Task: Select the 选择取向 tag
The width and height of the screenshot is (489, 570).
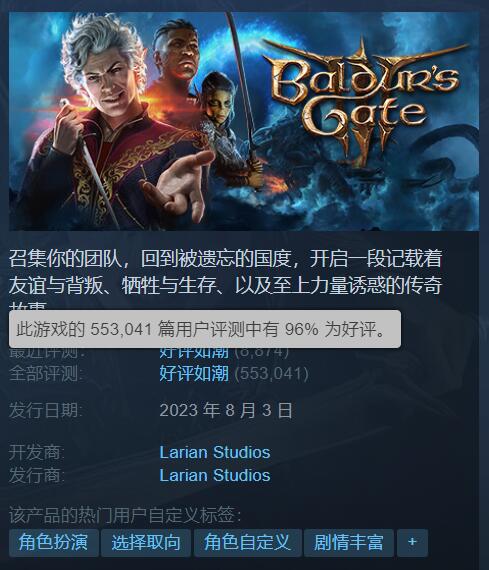Action: [x=146, y=543]
